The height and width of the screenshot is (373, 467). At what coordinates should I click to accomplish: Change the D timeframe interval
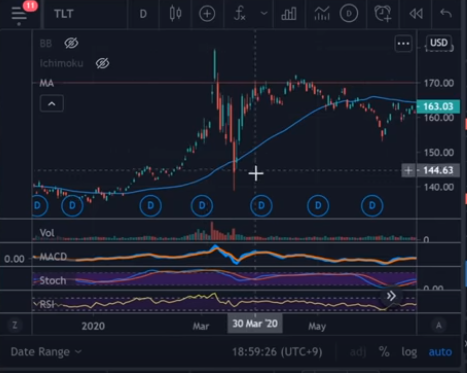click(x=143, y=14)
